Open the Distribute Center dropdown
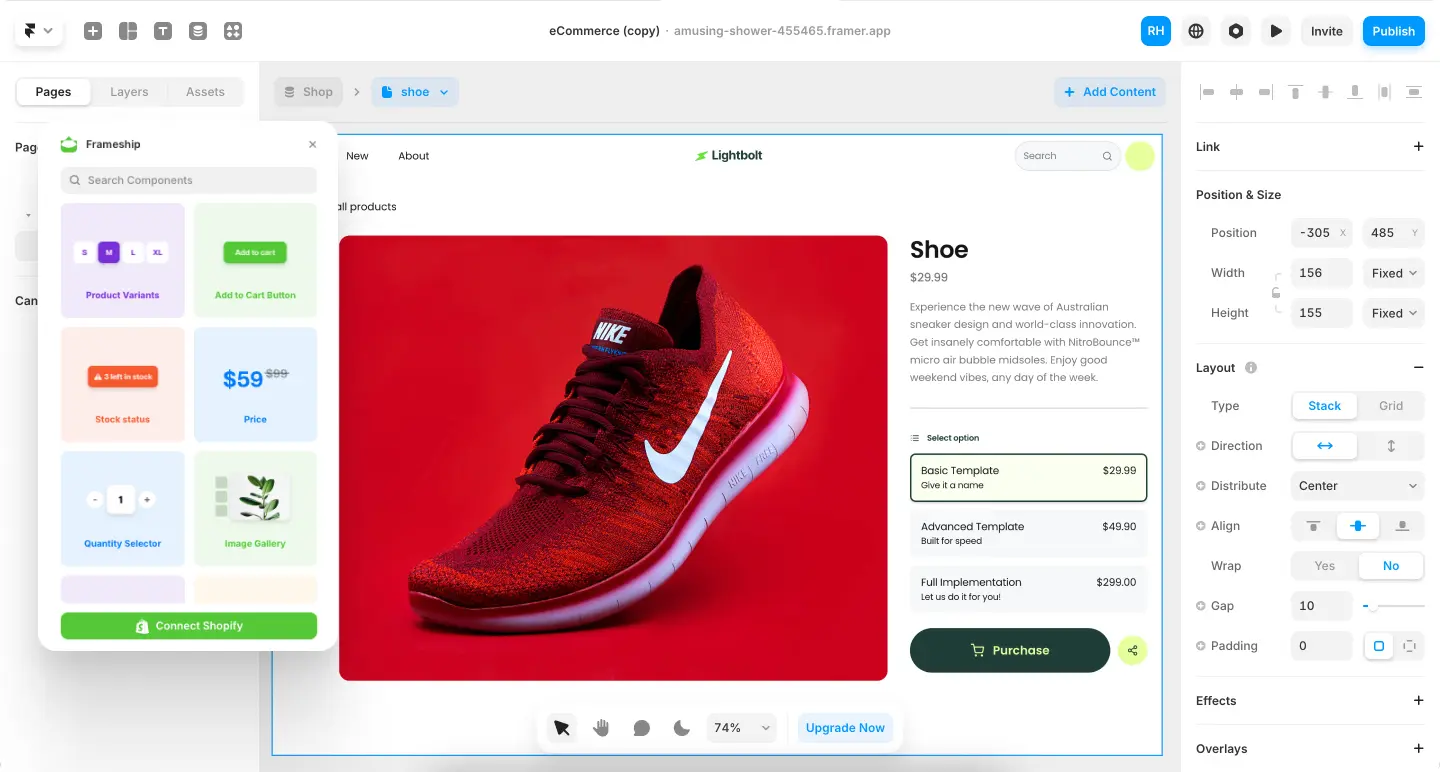This screenshot has height=772, width=1440. tap(1357, 486)
